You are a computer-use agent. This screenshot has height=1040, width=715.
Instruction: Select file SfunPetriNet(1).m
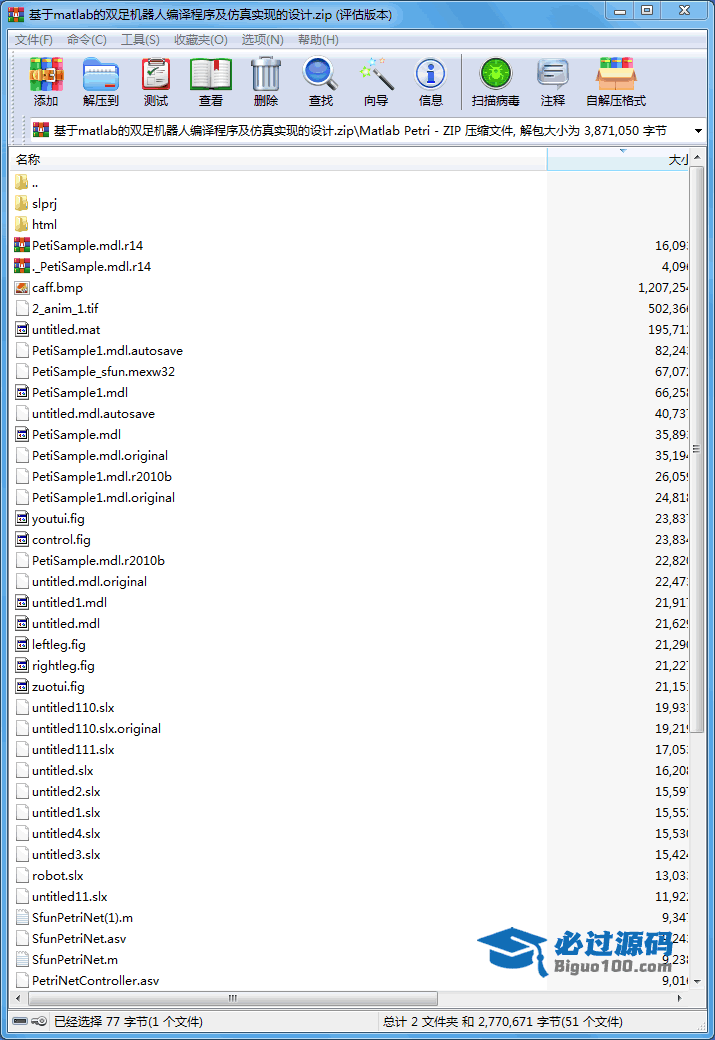tap(82, 918)
